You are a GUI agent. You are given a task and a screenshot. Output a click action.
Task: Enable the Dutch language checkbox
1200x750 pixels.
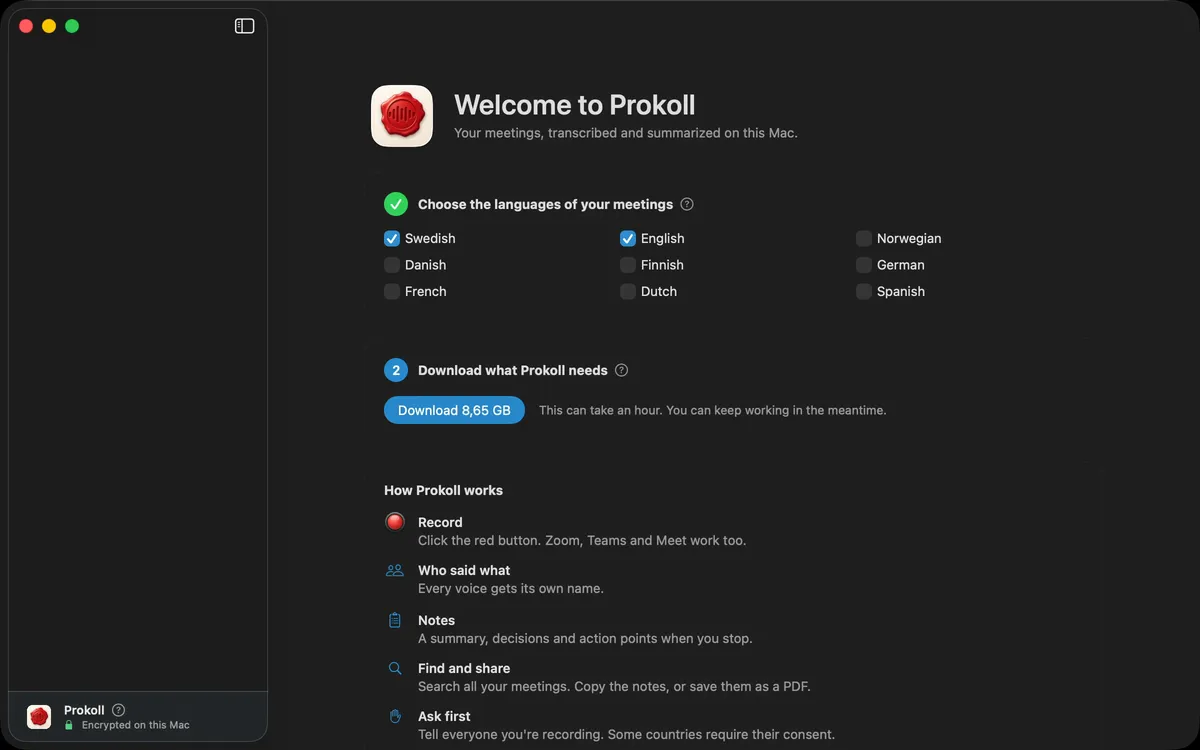628,292
